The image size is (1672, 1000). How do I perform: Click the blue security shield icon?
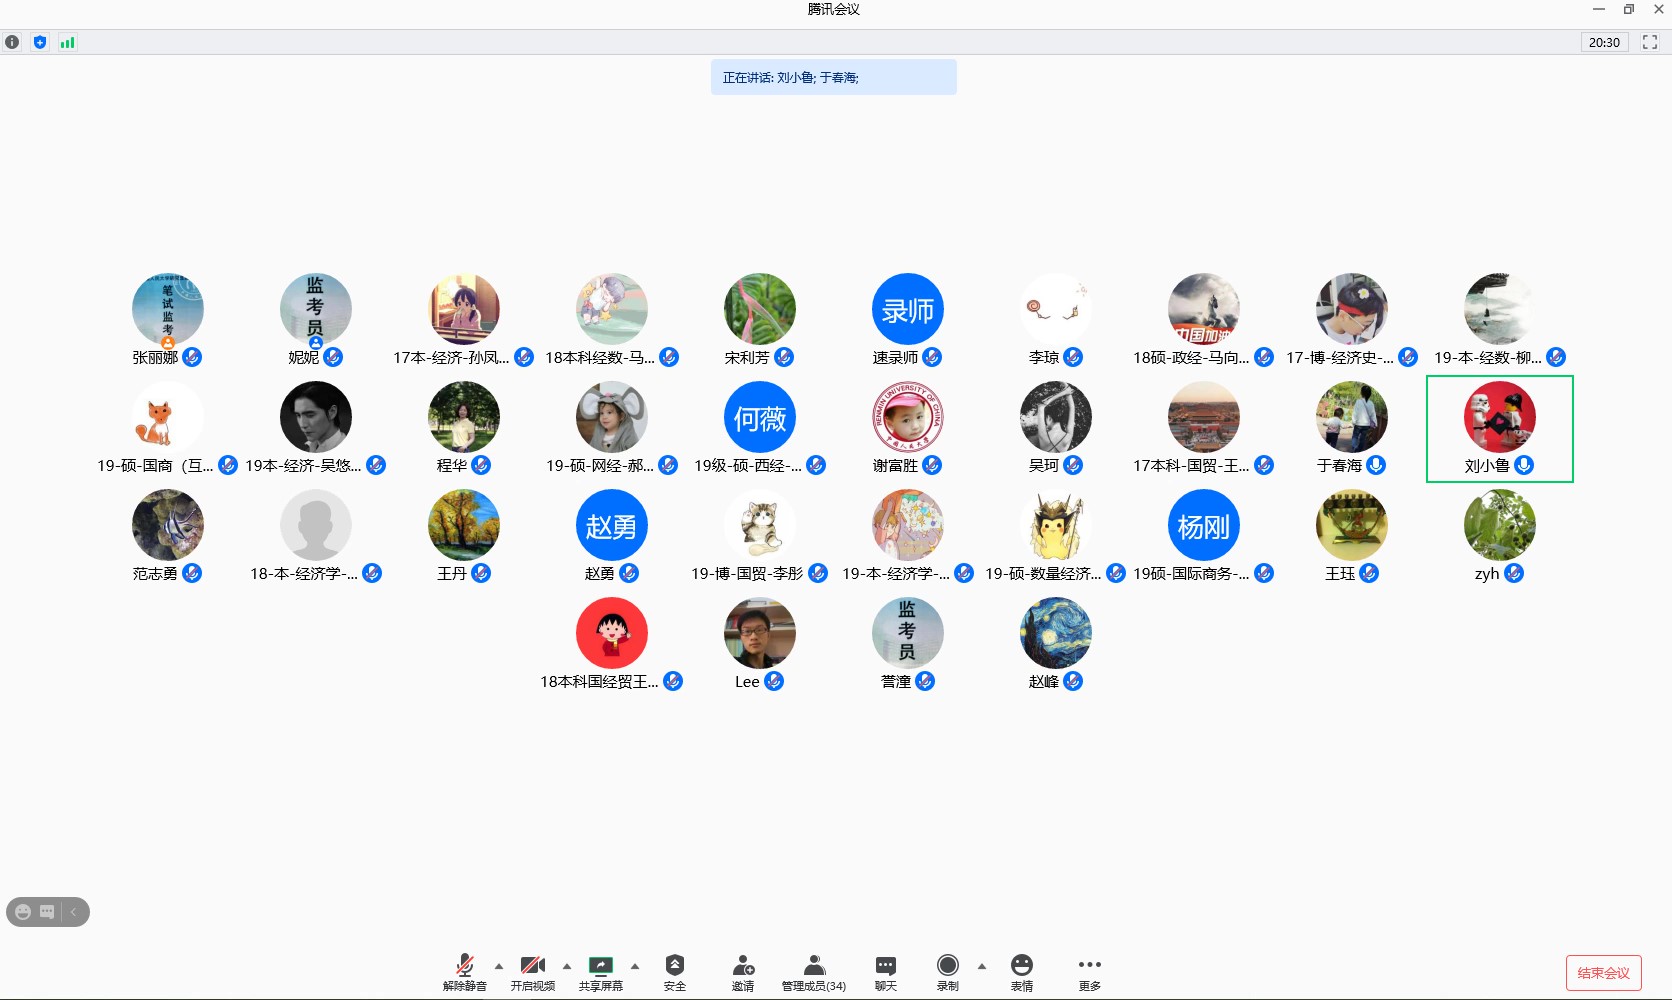40,42
